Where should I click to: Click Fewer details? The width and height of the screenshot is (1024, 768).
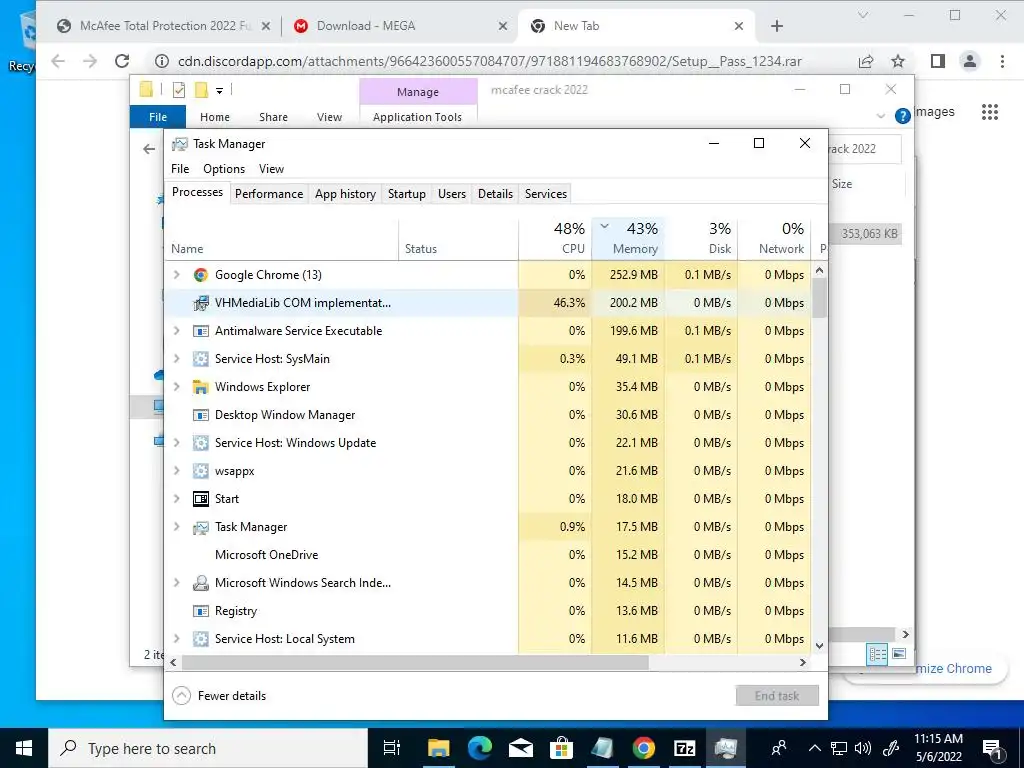pyautogui.click(x=219, y=696)
